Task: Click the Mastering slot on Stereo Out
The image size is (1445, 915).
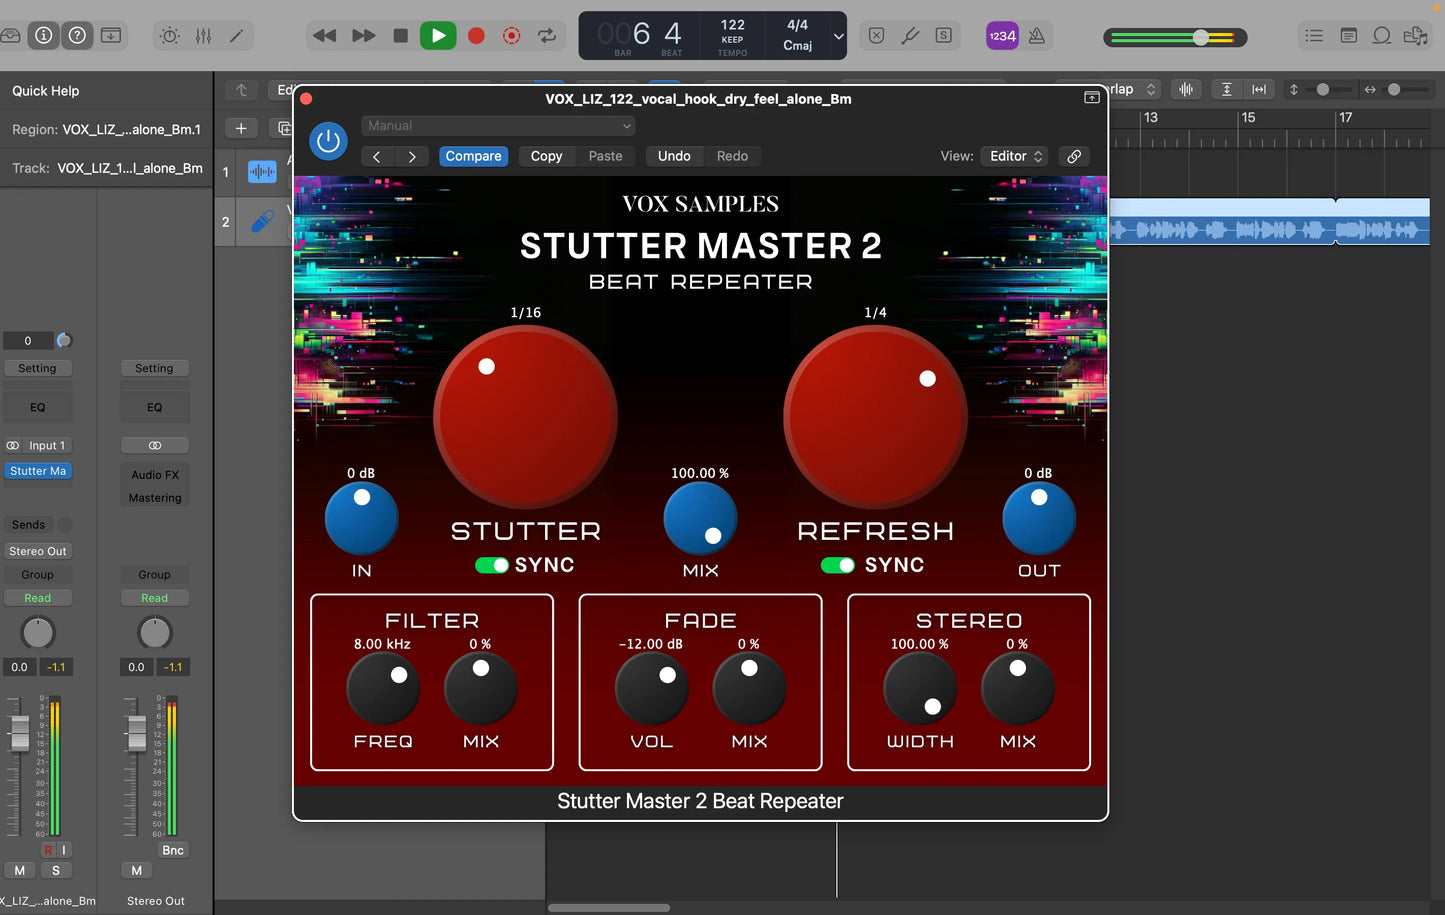Action: click(x=155, y=498)
